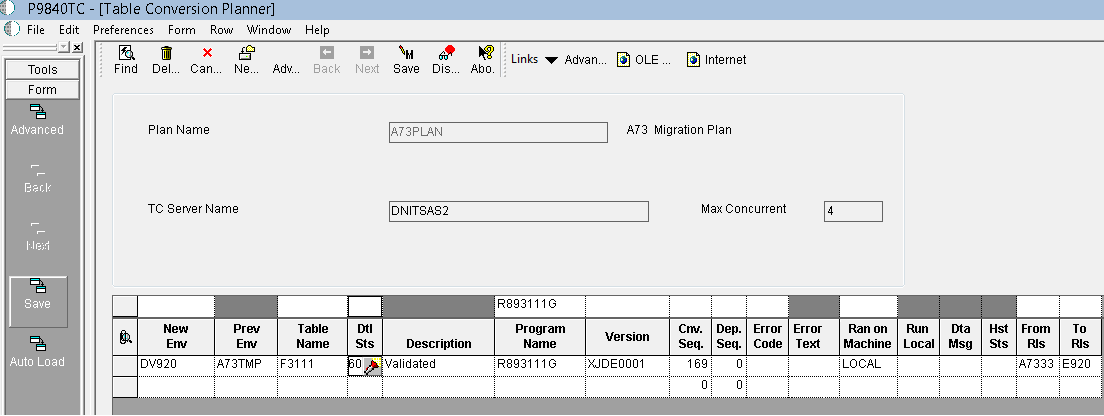Click the Form sidebar tab
The width and height of the screenshot is (1104, 416).
pos(42,89)
